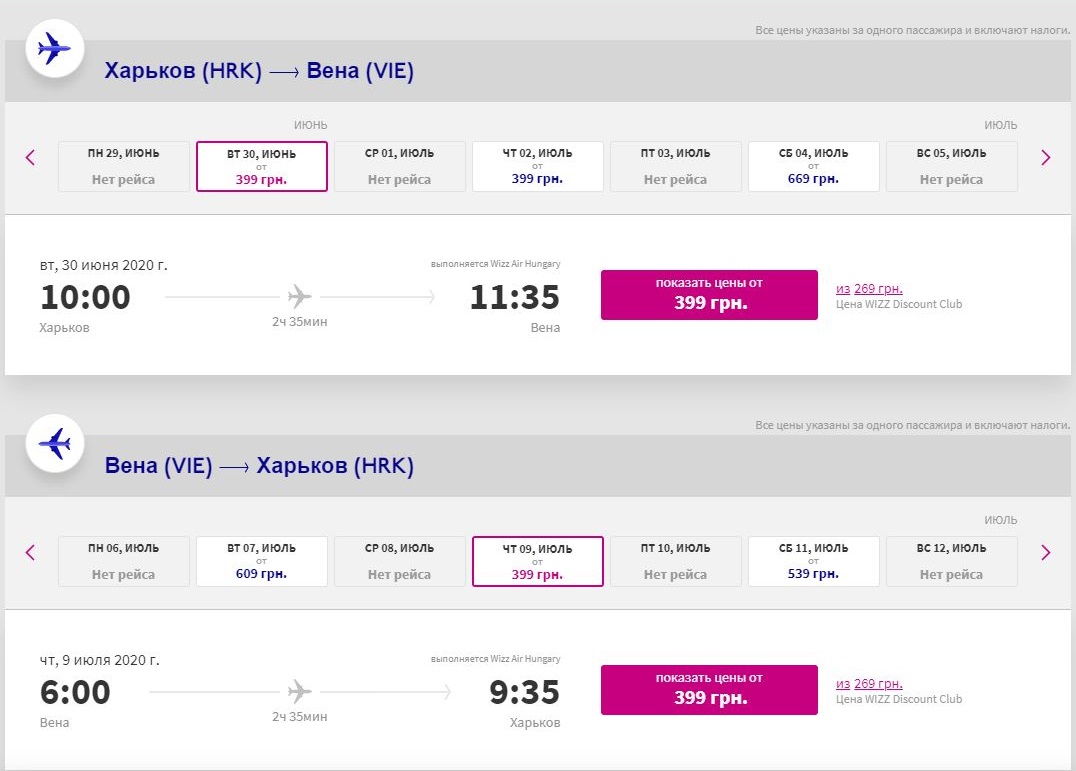Viewport: 1076px width, 771px height.
Task: Show earlier dates in outbound fare calendar
Action: 29,157
